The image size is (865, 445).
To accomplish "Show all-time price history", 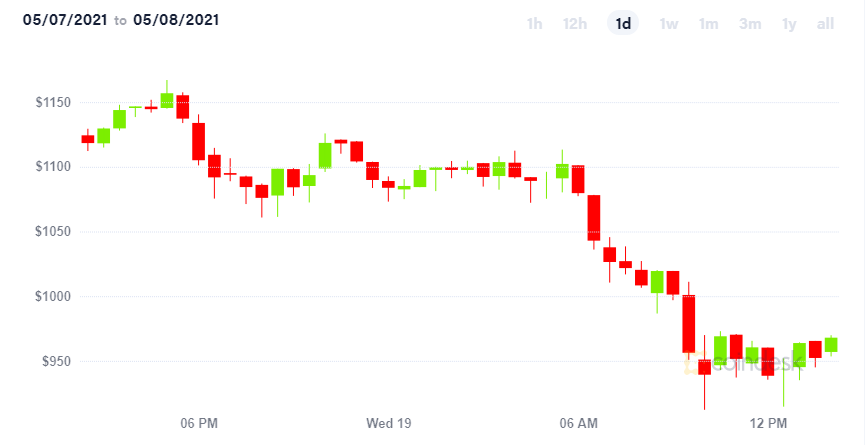I will click(825, 24).
